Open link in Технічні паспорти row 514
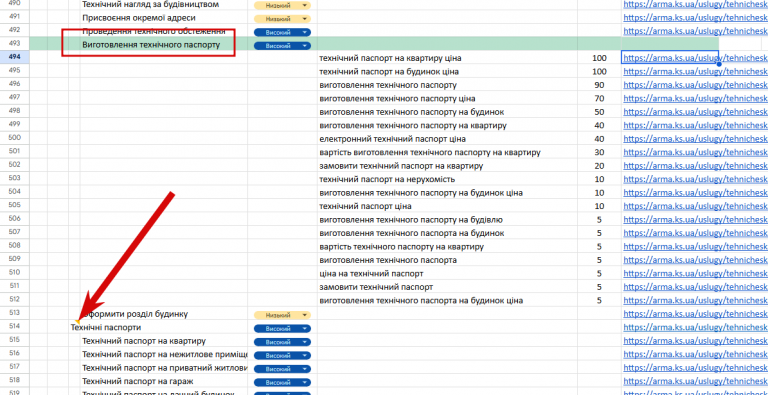This screenshot has height=395, width=768. (695, 327)
